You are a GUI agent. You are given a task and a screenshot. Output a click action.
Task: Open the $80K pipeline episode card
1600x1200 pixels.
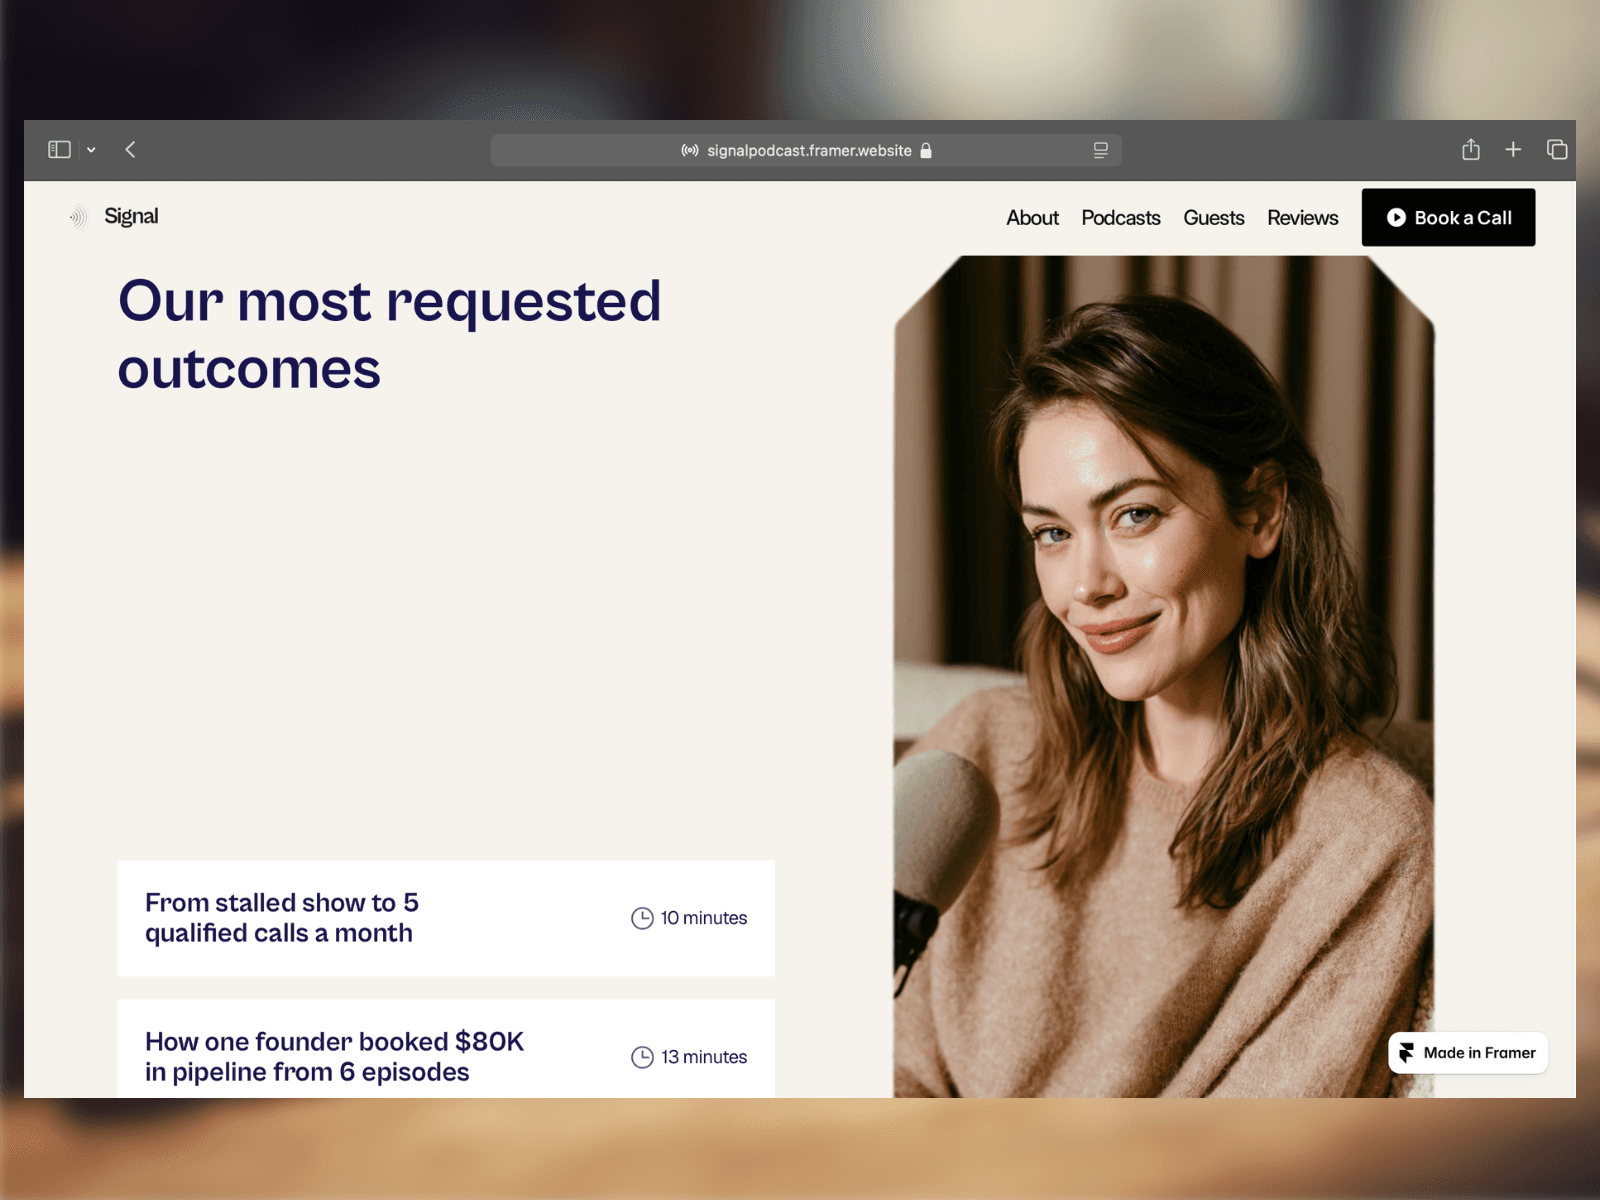coord(446,1049)
